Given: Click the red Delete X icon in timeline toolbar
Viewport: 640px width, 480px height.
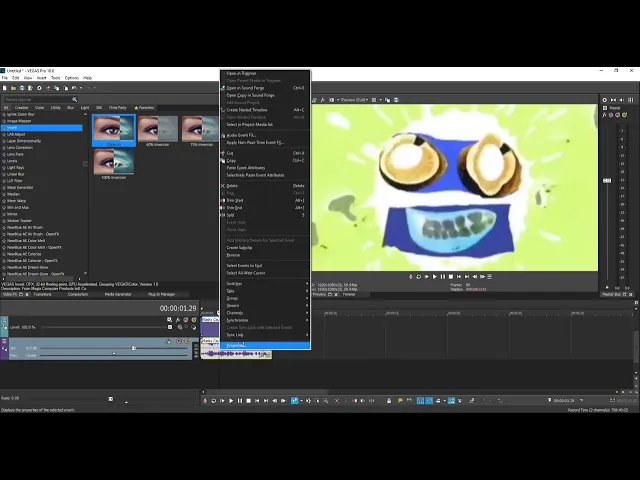Looking at the screenshot, I should tap(337, 401).
